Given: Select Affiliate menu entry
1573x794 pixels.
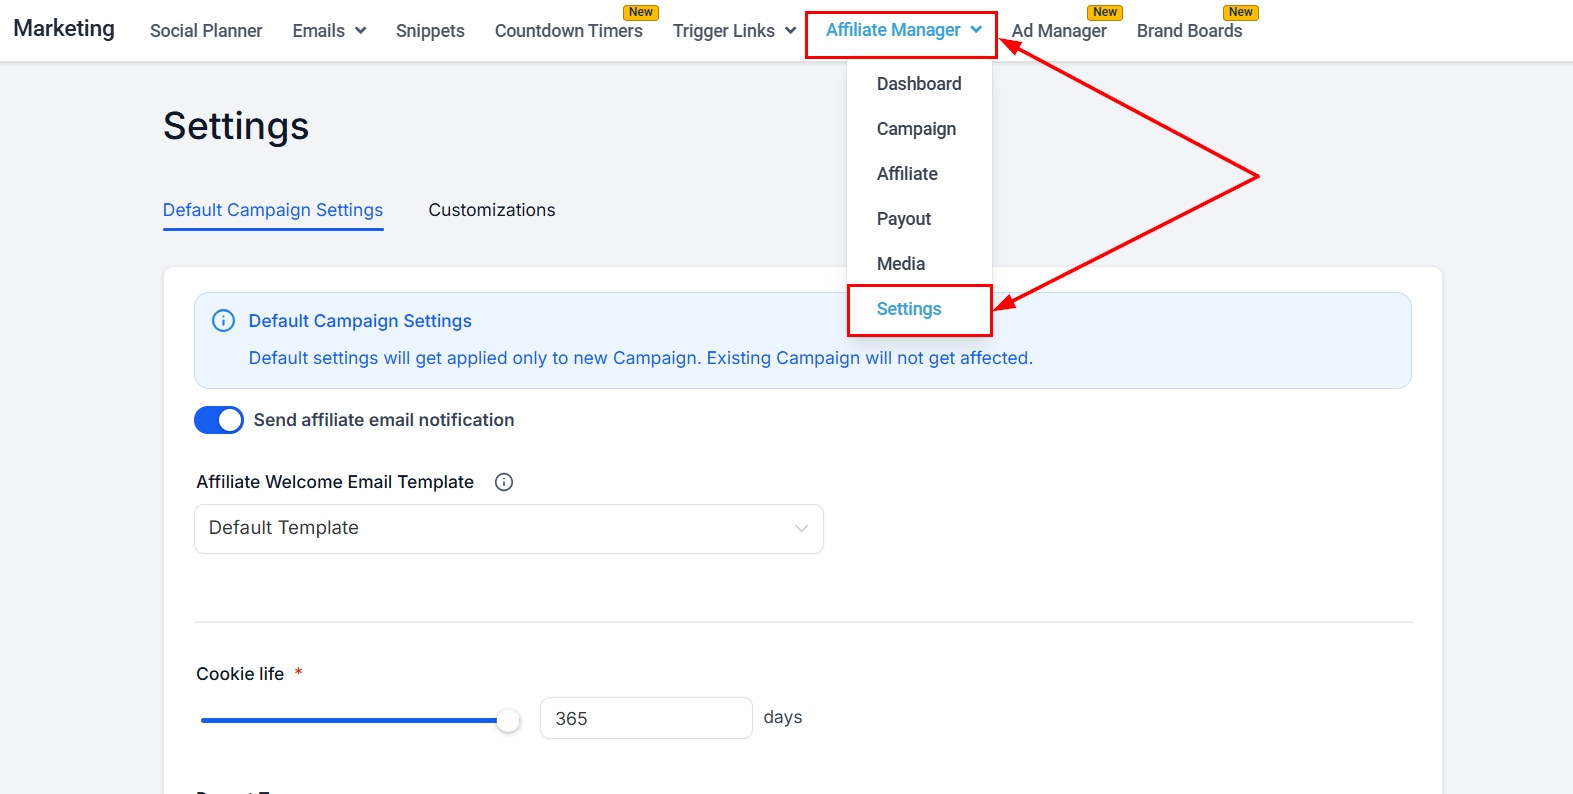Looking at the screenshot, I should coord(907,174).
